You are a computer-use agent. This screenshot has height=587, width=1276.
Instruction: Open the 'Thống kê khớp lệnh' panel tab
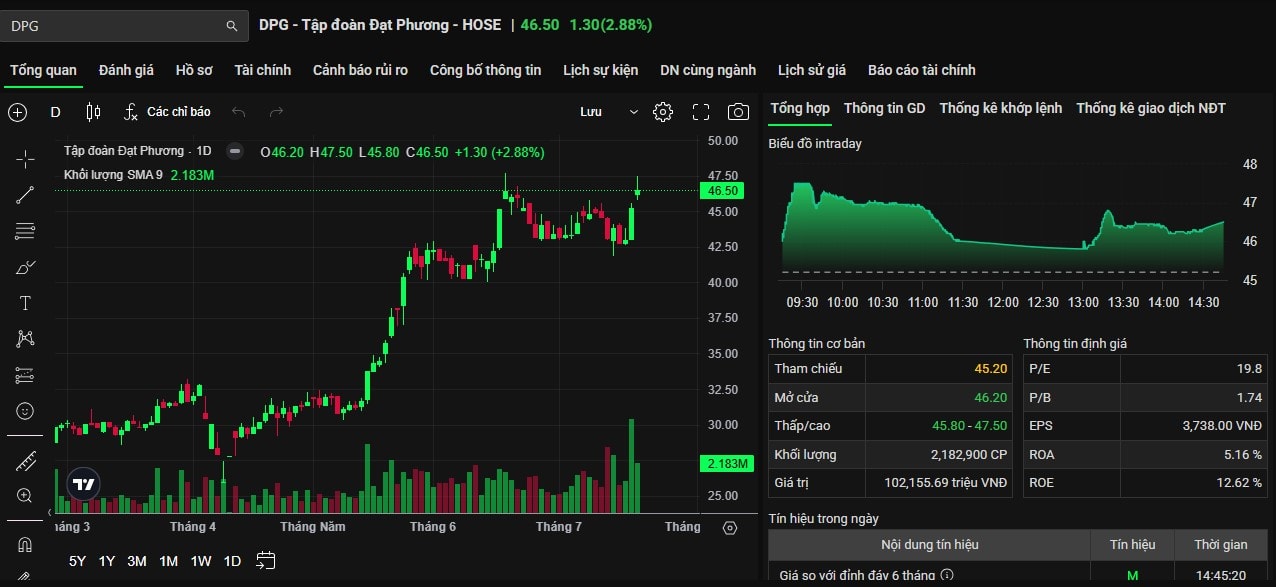(1001, 108)
